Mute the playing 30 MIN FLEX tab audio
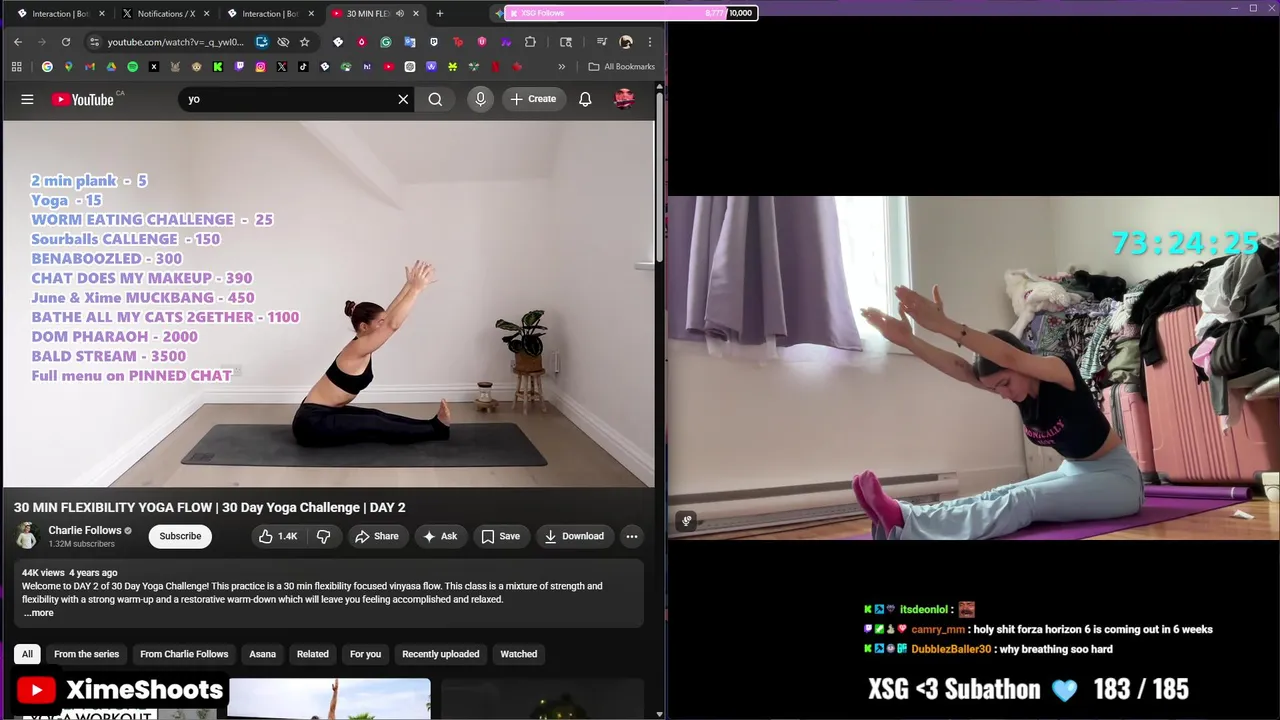1280x720 pixels. click(x=399, y=13)
